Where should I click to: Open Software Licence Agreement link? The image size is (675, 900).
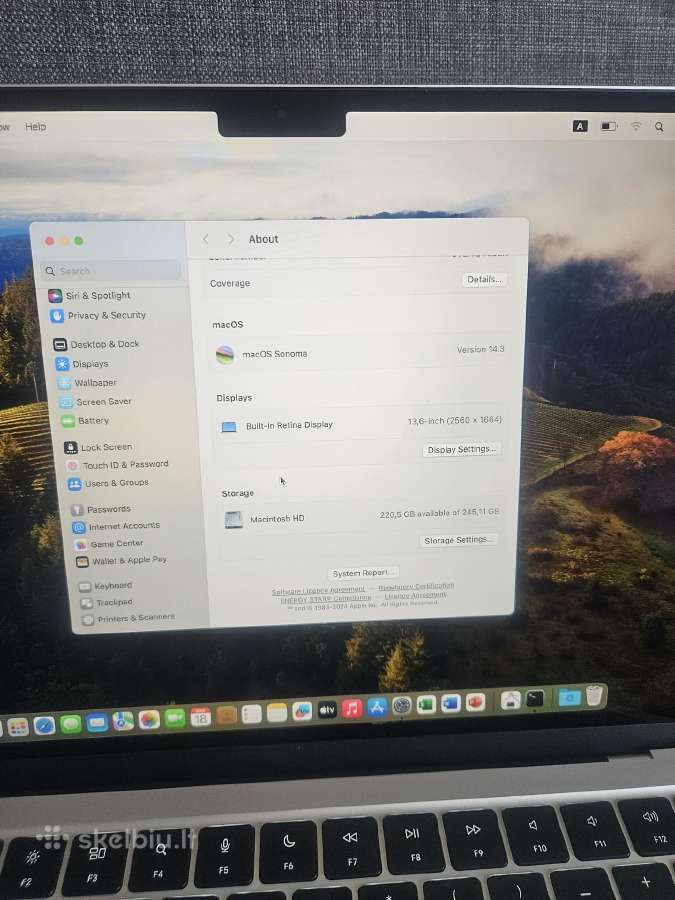(318, 590)
